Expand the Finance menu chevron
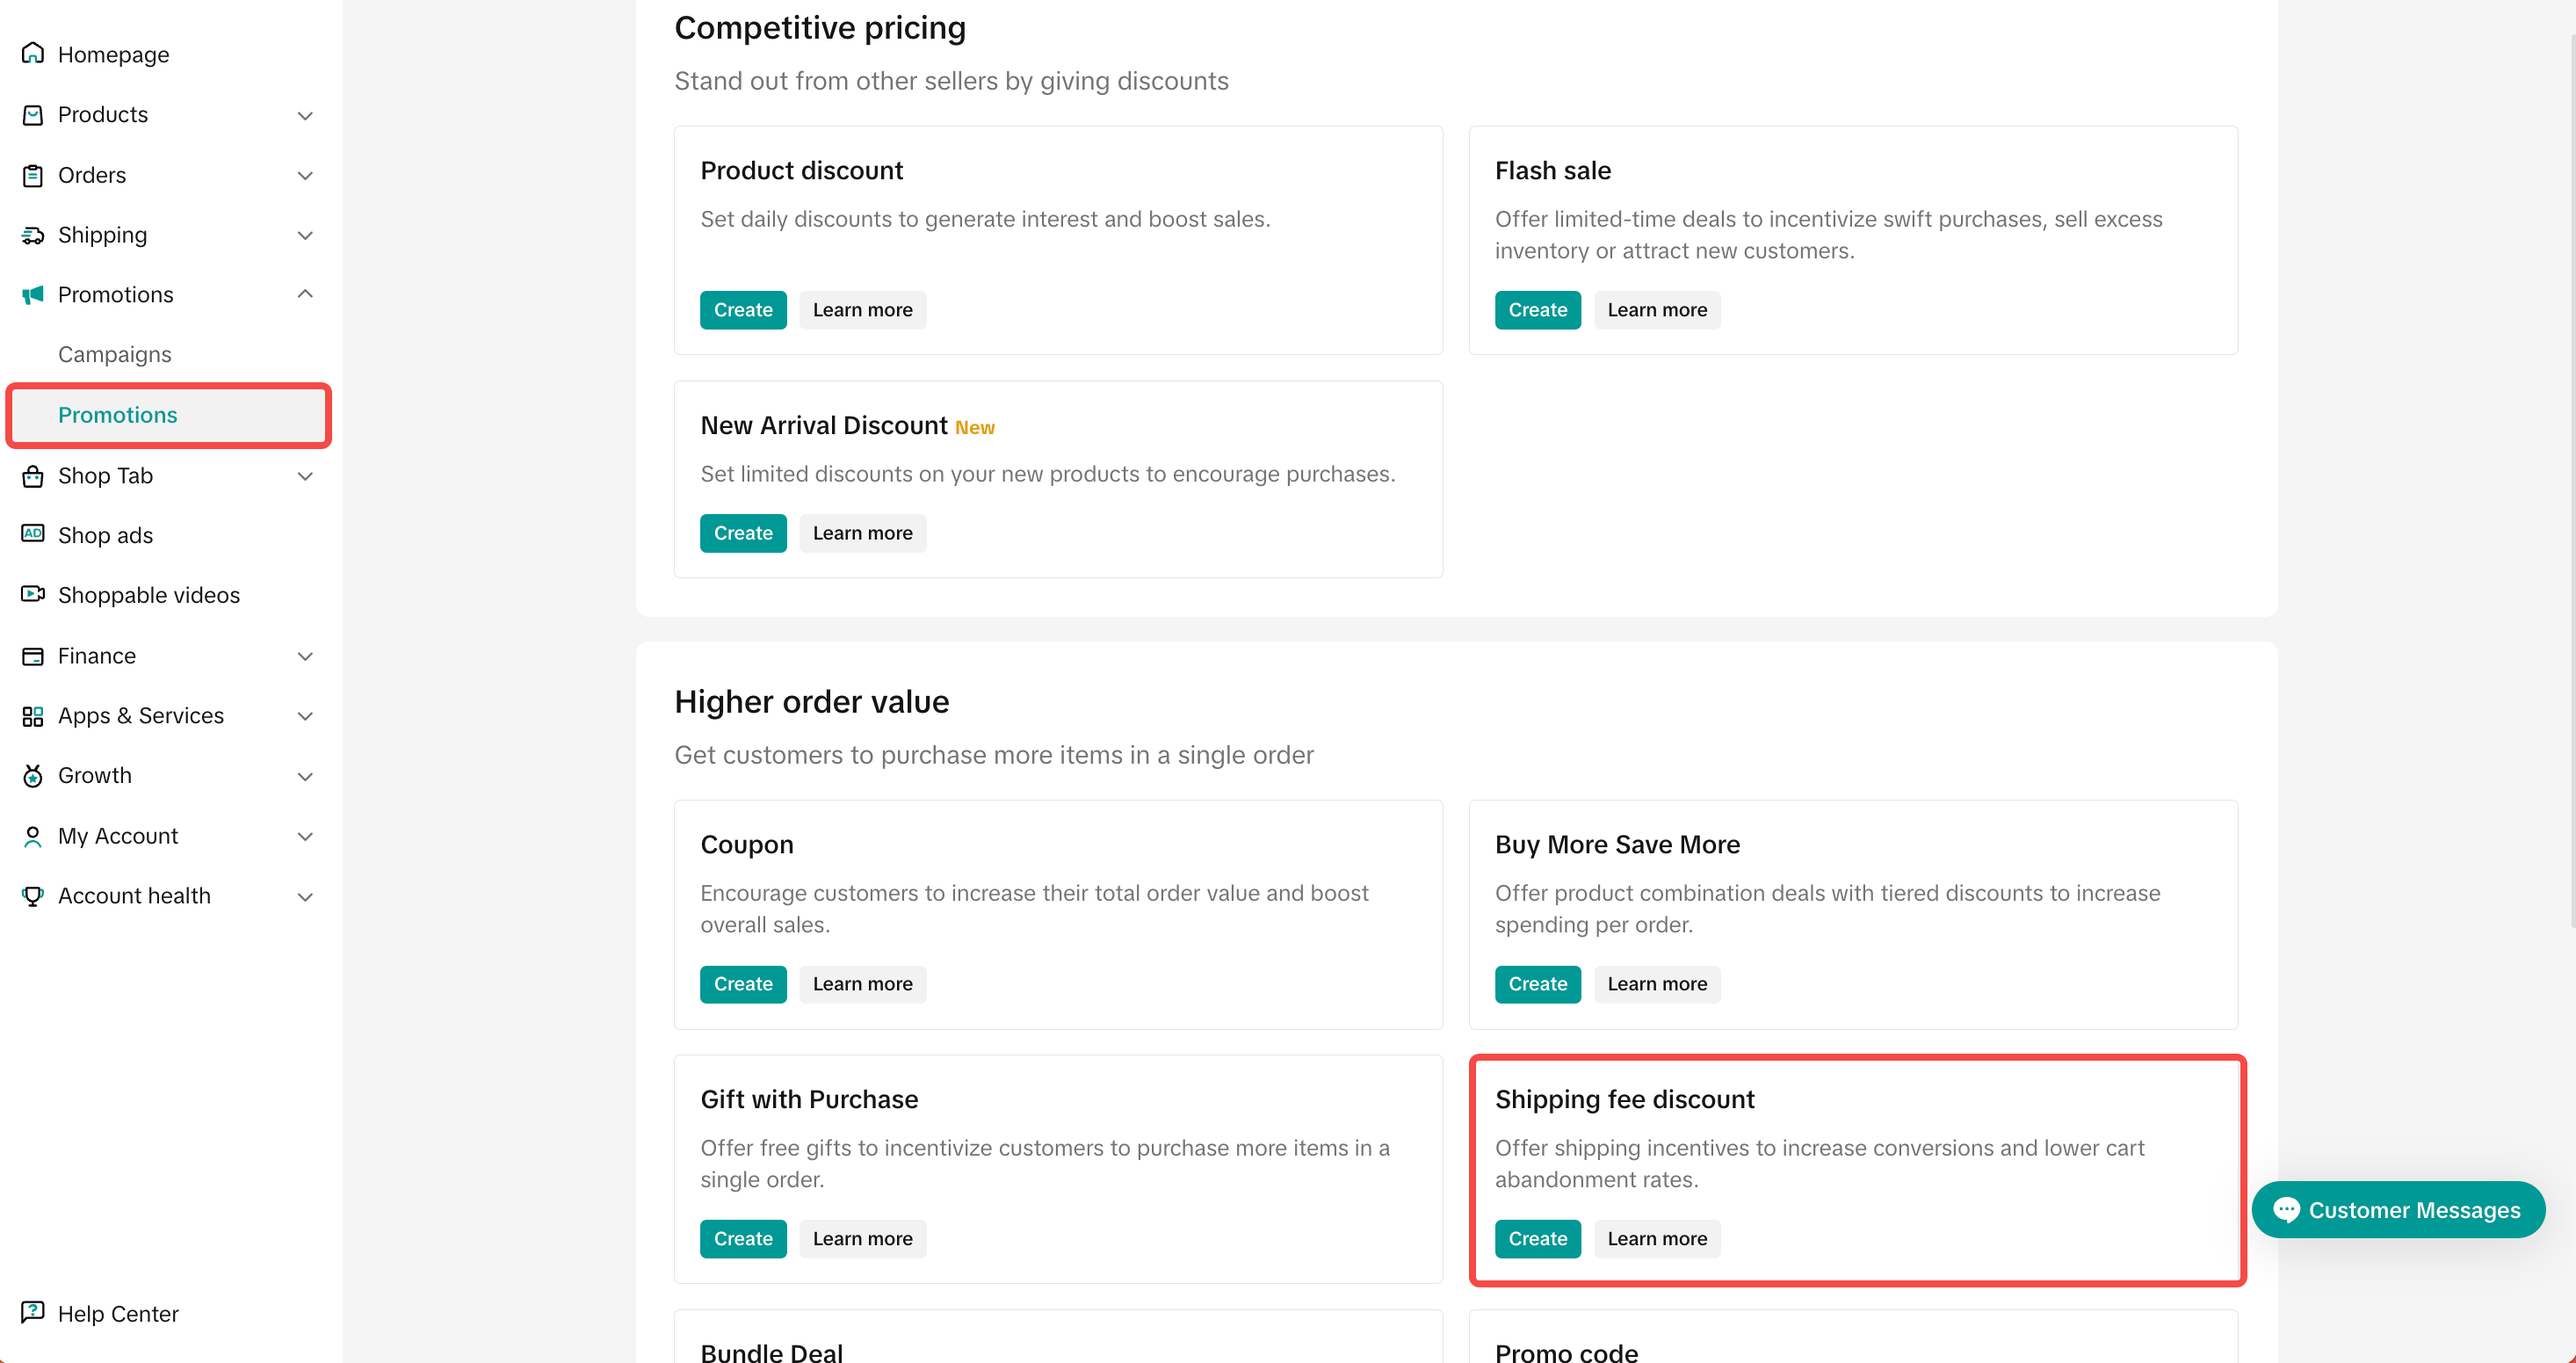Viewport: 2576px width, 1363px height. point(305,656)
